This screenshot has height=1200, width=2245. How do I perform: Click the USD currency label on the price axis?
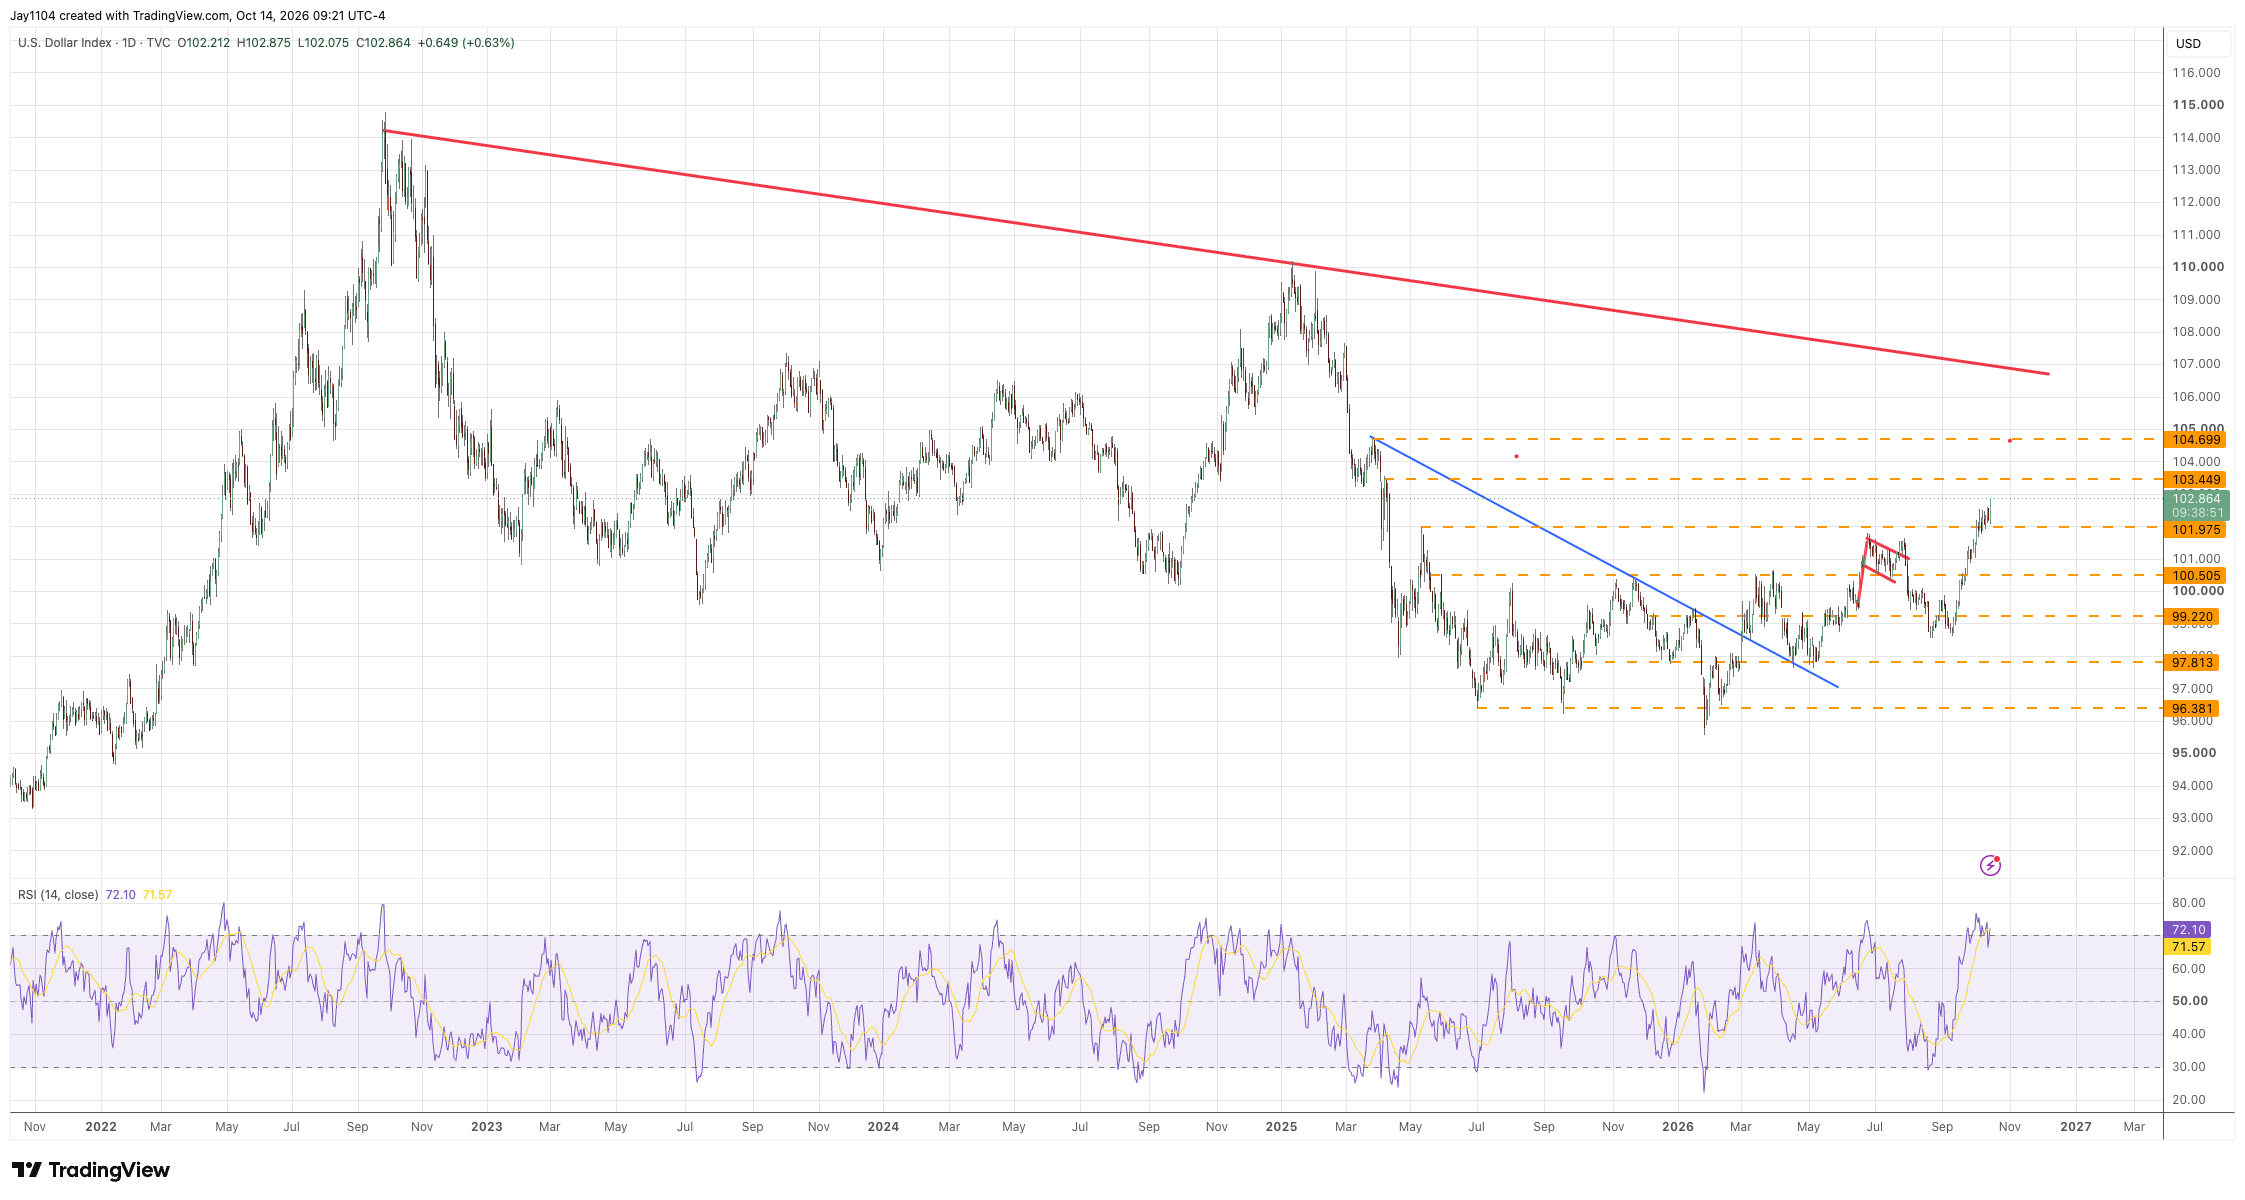pyautogui.click(x=2188, y=44)
